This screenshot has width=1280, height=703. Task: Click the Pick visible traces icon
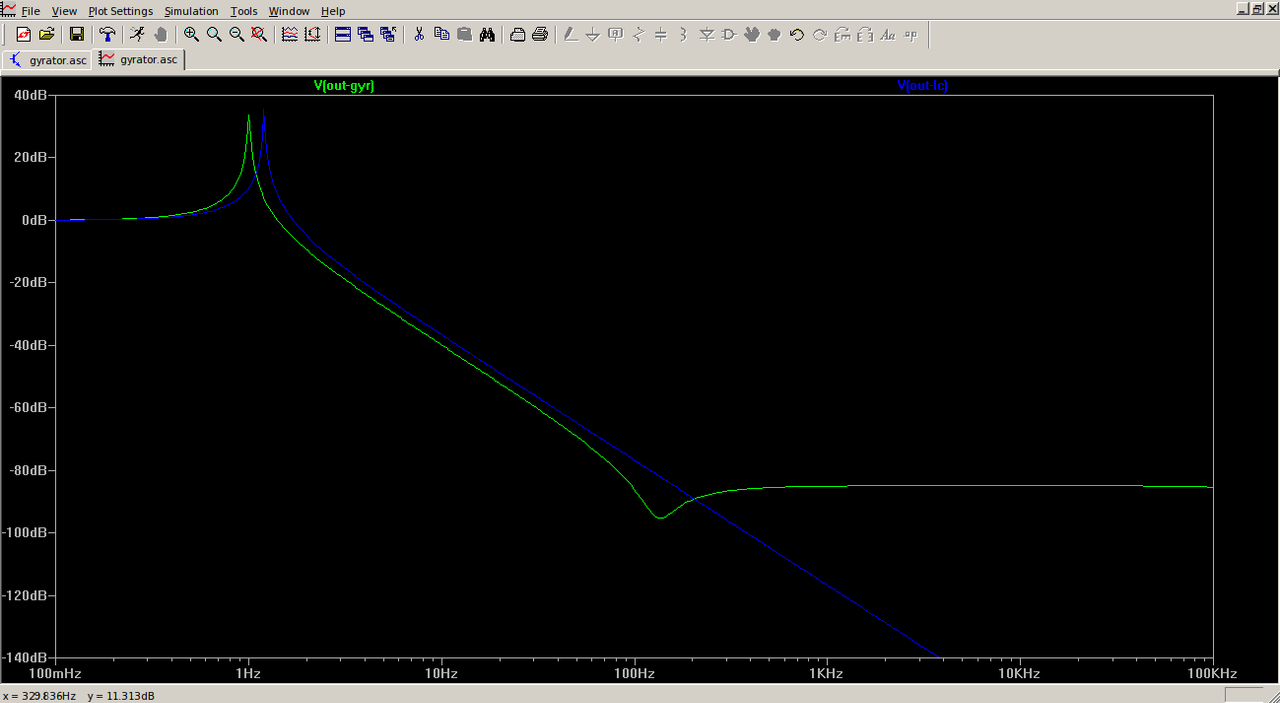tap(313, 34)
